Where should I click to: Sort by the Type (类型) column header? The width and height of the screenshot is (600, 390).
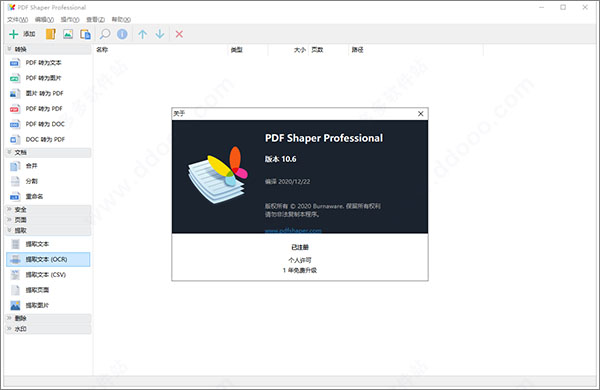click(248, 50)
